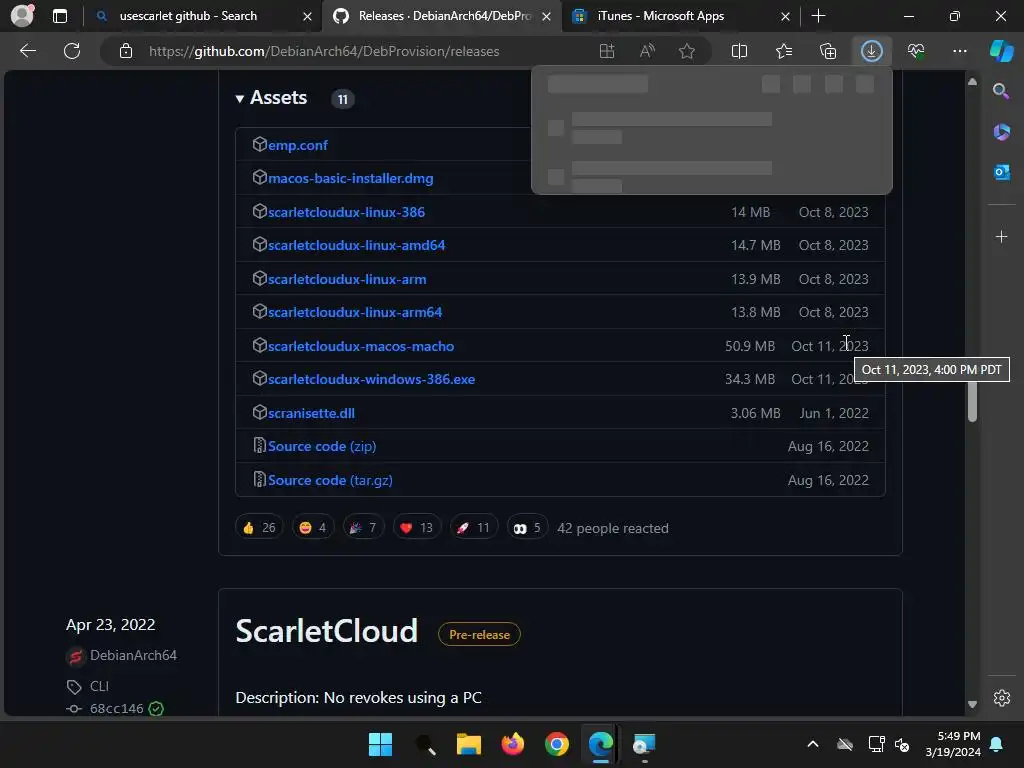This screenshot has height=768, width=1024.
Task: Toggle the Downloads panel button
Action: tap(872, 51)
